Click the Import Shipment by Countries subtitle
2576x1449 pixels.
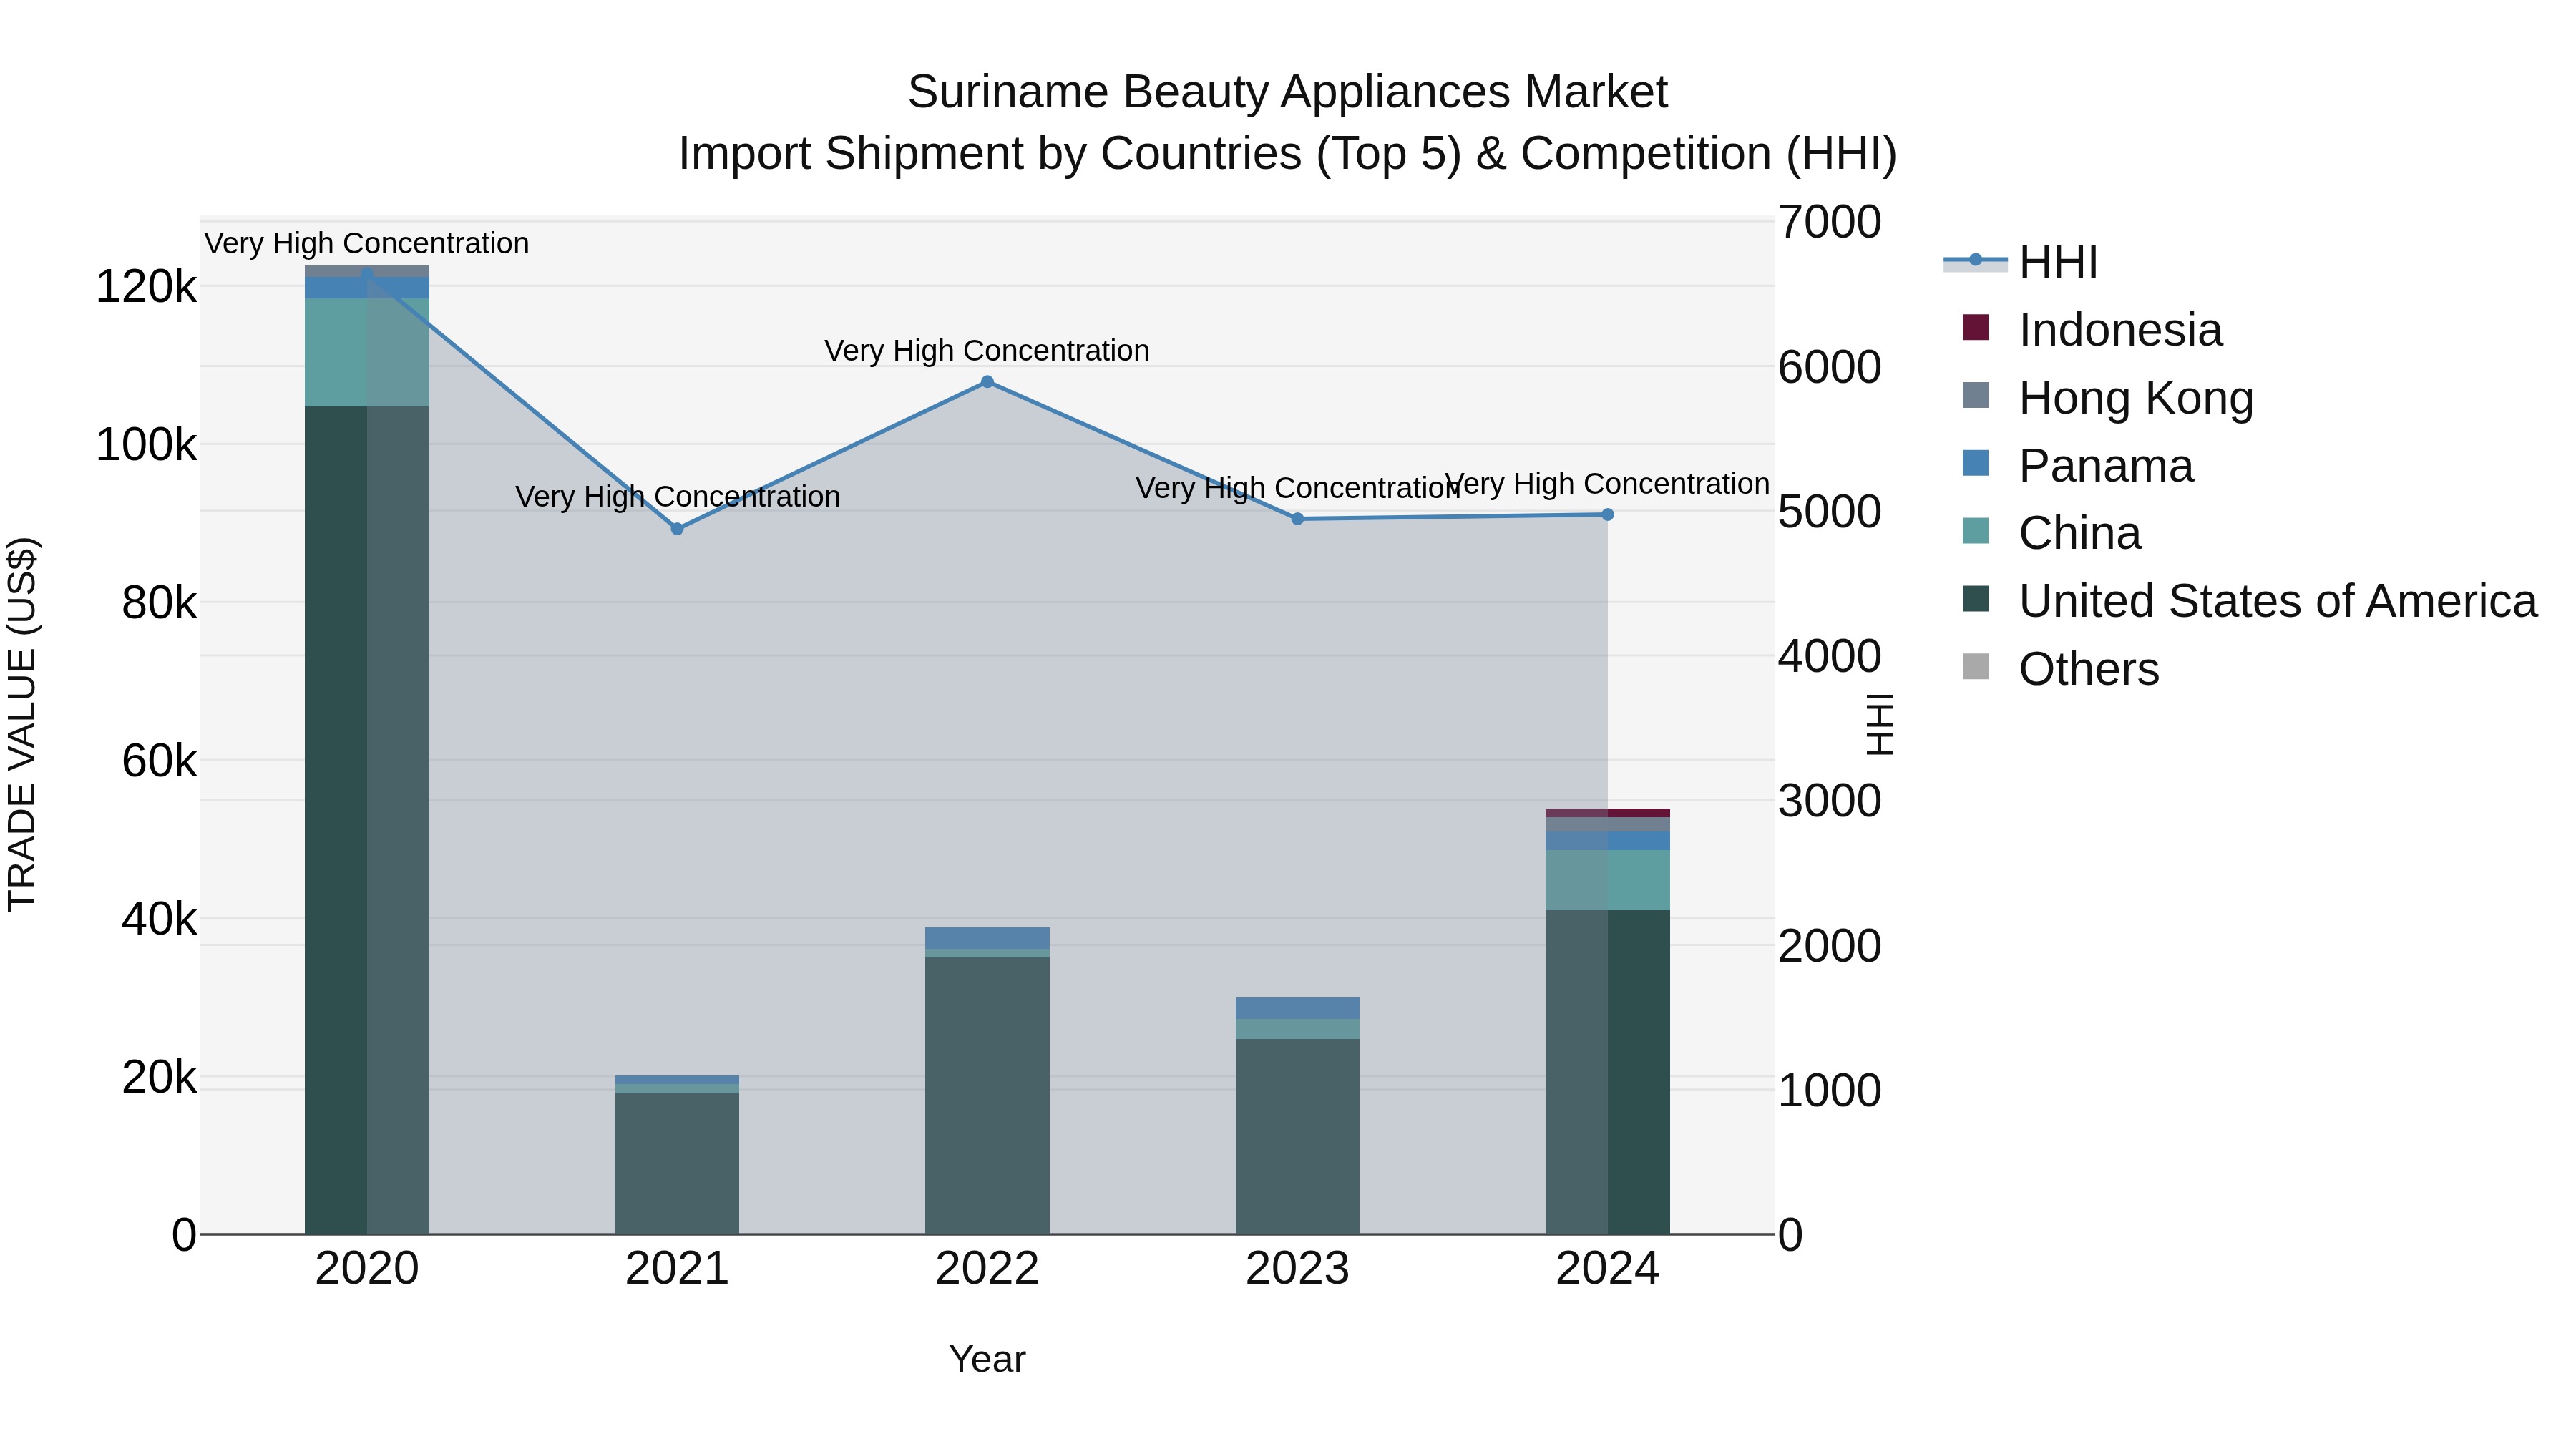click(x=1287, y=154)
